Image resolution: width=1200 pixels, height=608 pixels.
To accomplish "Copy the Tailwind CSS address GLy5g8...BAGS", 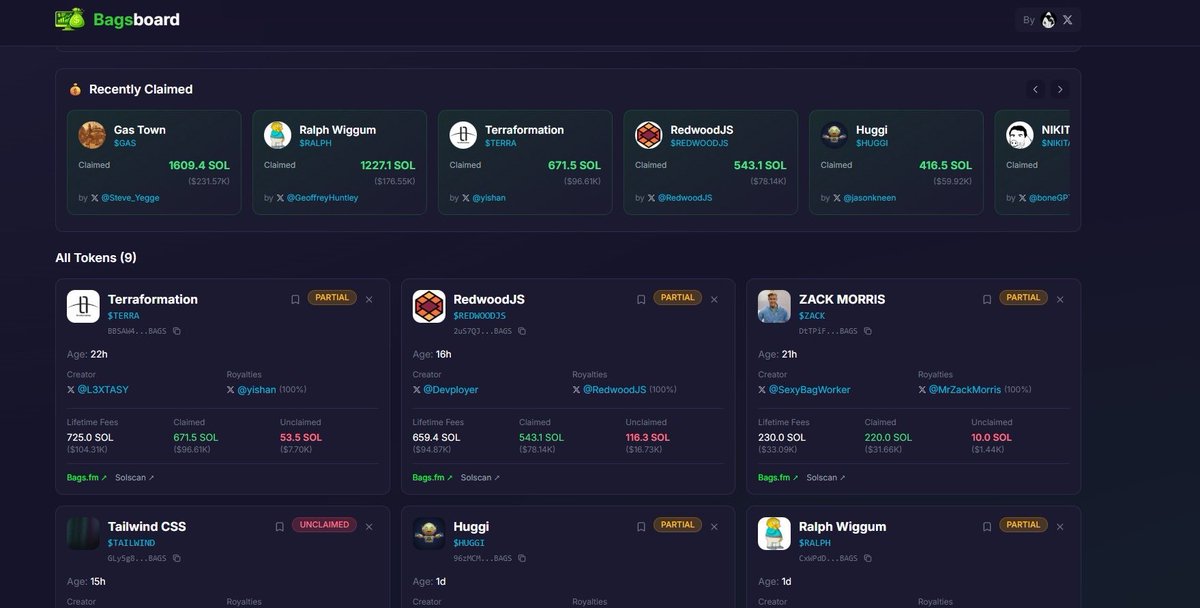I will 177,558.
